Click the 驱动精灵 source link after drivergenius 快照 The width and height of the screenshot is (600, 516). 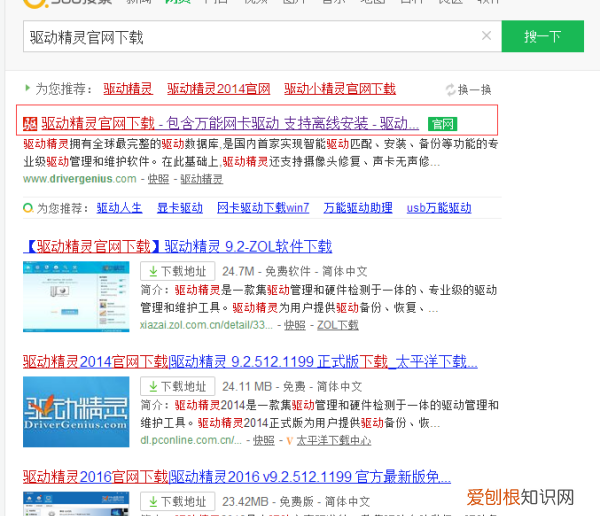tap(201, 179)
